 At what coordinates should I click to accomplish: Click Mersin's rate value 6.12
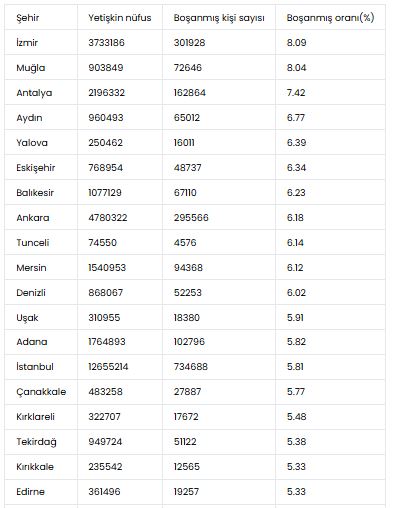(295, 268)
